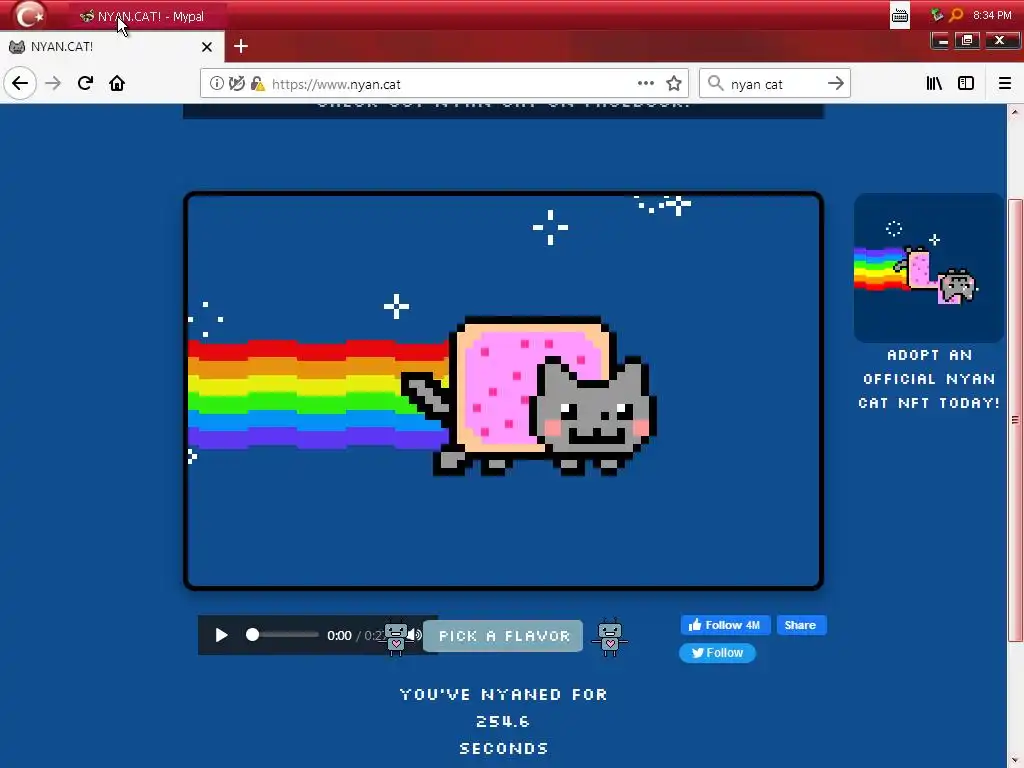Open page actions three-dots menu
Image resolution: width=1024 pixels, height=768 pixels.
click(645, 84)
